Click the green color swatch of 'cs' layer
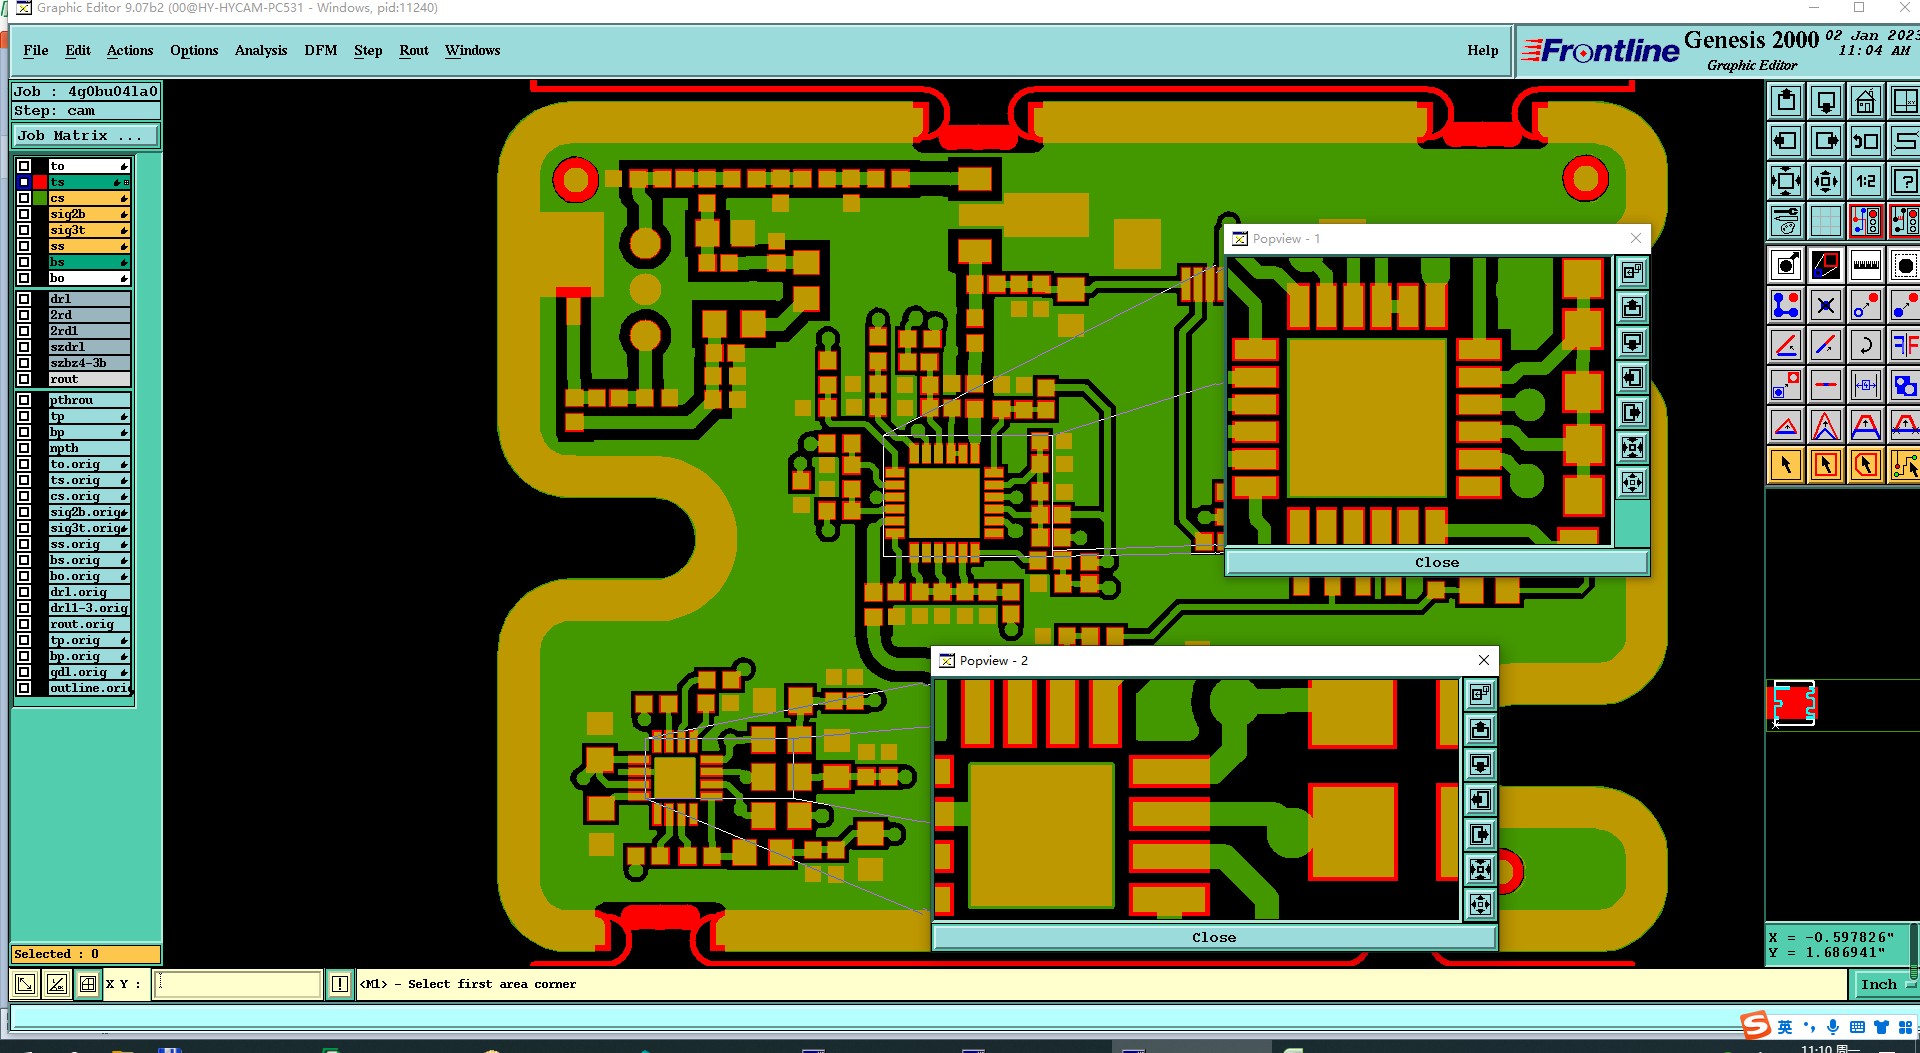Viewport: 1920px width, 1053px height. [x=40, y=198]
